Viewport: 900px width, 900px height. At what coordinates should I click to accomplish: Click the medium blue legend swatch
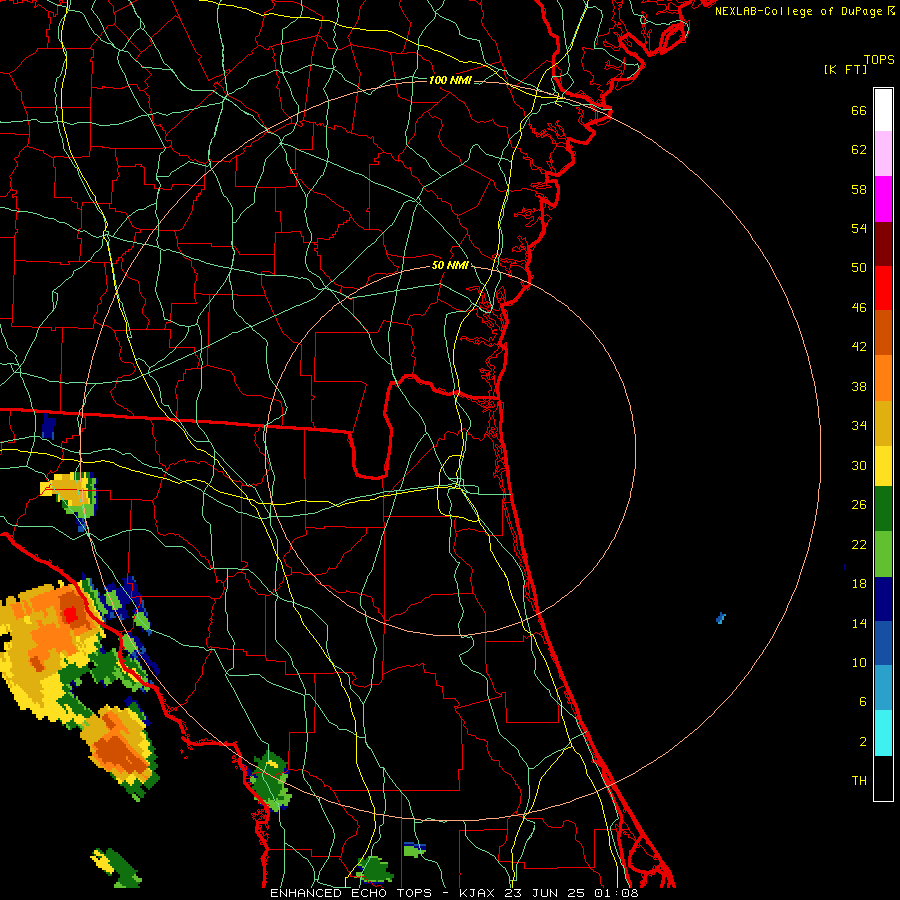pyautogui.click(x=883, y=643)
